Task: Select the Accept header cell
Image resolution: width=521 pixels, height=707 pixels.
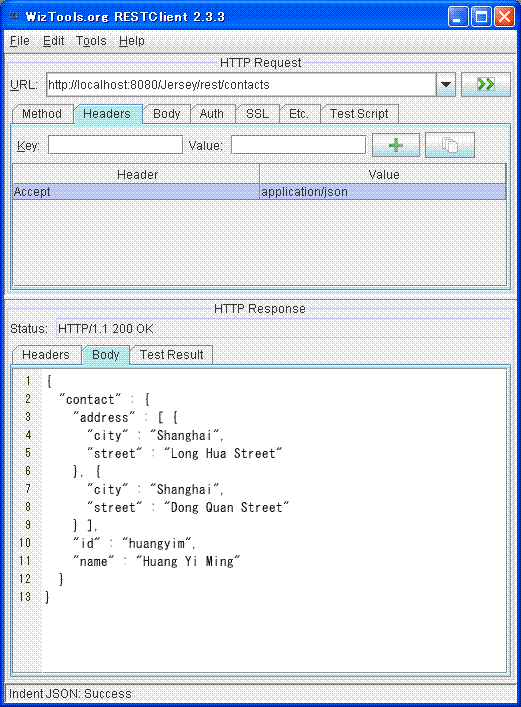Action: tap(136, 192)
